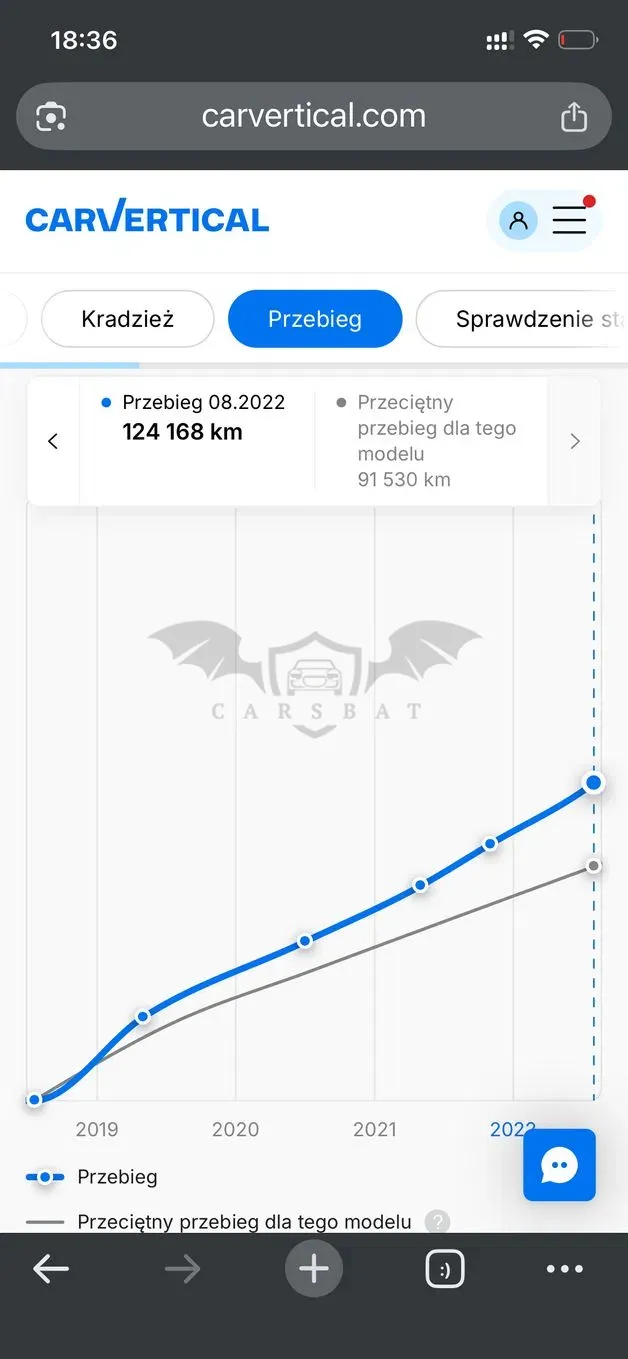
Task: Open the user profile icon
Action: (518, 220)
